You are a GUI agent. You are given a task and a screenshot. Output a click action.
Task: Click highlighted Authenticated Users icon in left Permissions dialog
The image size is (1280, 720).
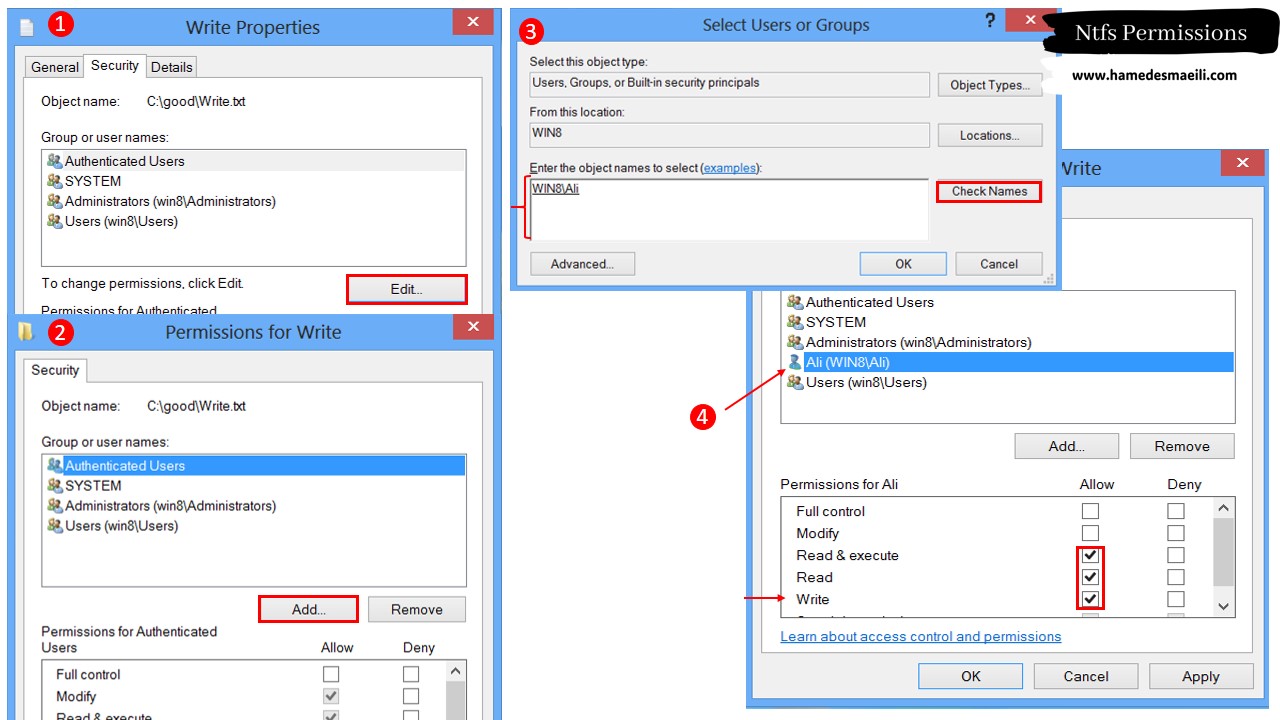pyautogui.click(x=54, y=465)
